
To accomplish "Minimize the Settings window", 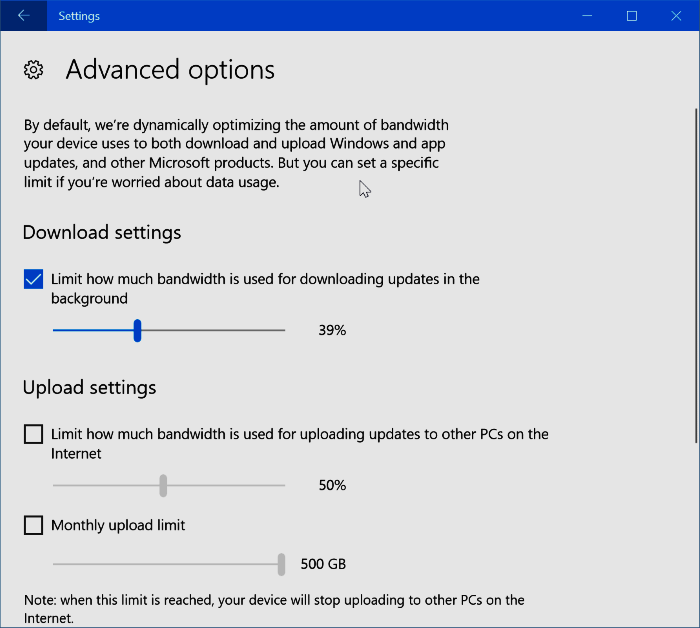I will pyautogui.click(x=586, y=16).
